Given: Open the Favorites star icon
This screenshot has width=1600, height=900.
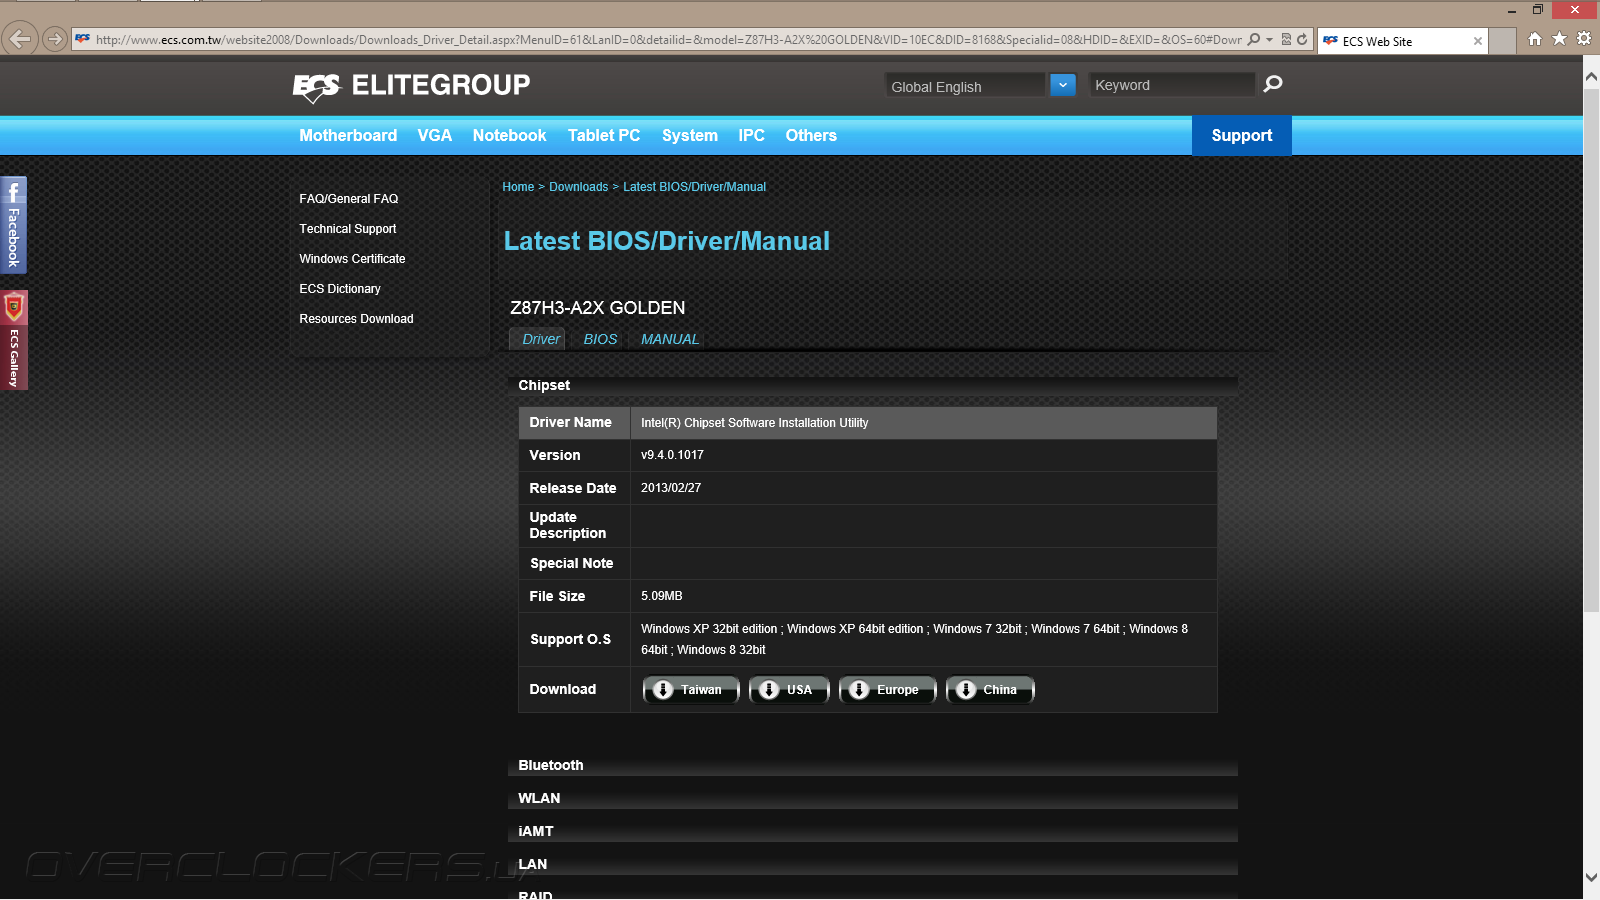Looking at the screenshot, I should [x=1559, y=39].
